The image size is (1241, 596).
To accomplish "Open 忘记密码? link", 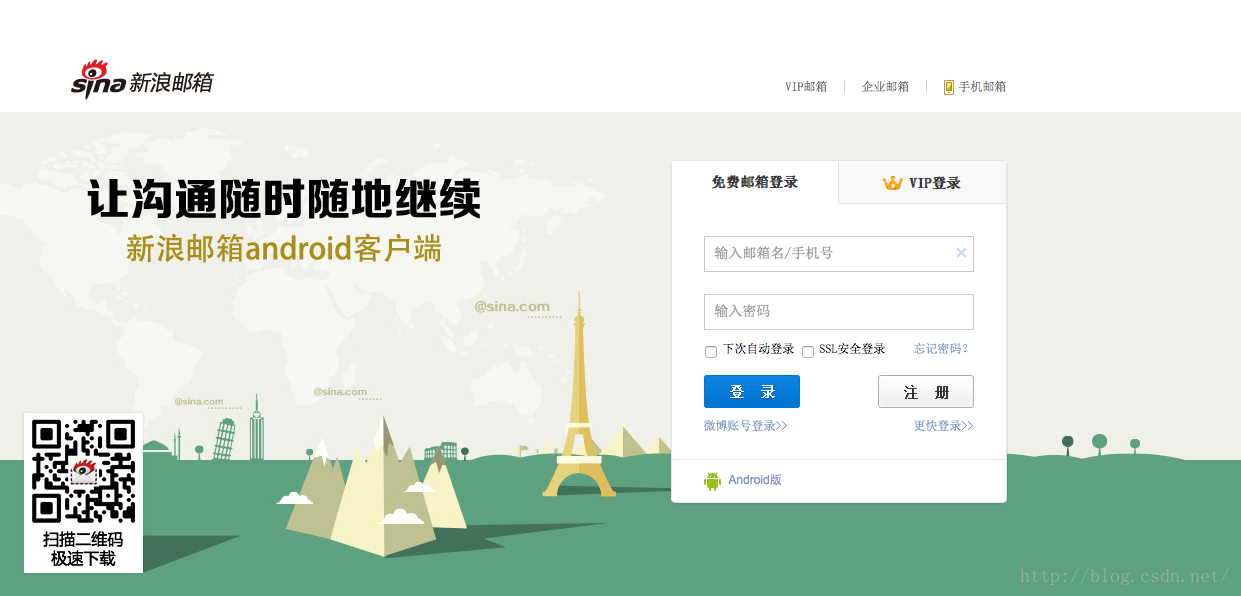I will tap(941, 349).
